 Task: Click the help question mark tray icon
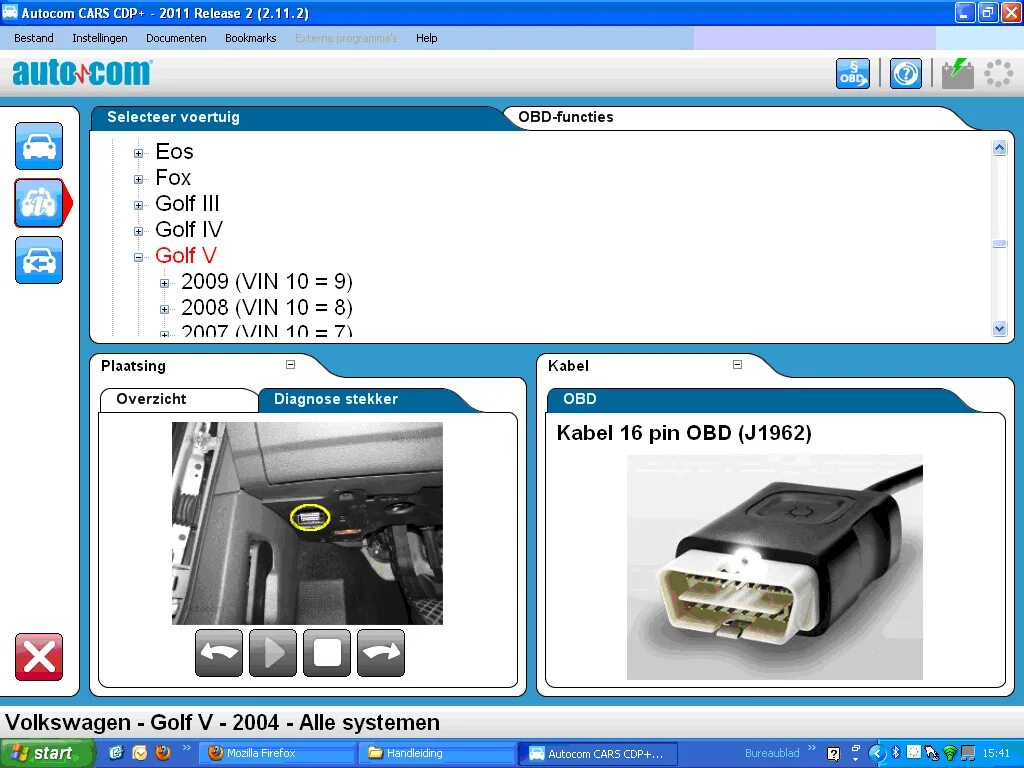pyautogui.click(x=833, y=754)
